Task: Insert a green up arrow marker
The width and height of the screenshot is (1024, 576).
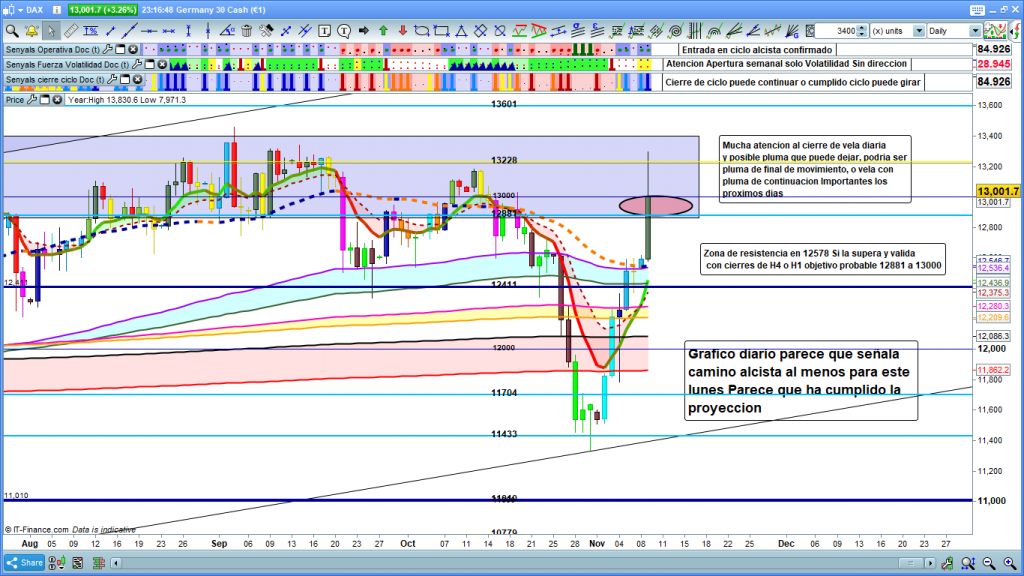Action: [x=383, y=30]
